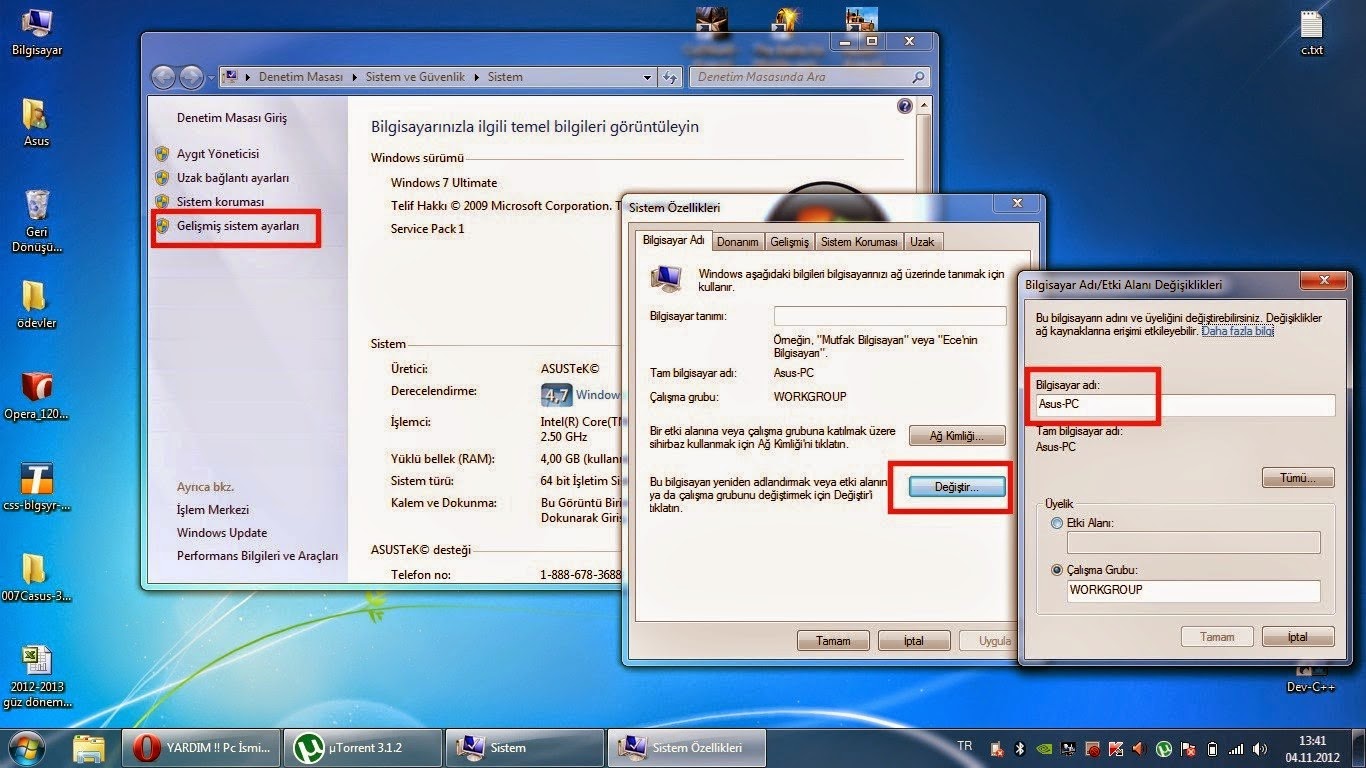Refresh the Sistem window address bar
Viewport: 1366px width, 768px height.
click(x=671, y=77)
